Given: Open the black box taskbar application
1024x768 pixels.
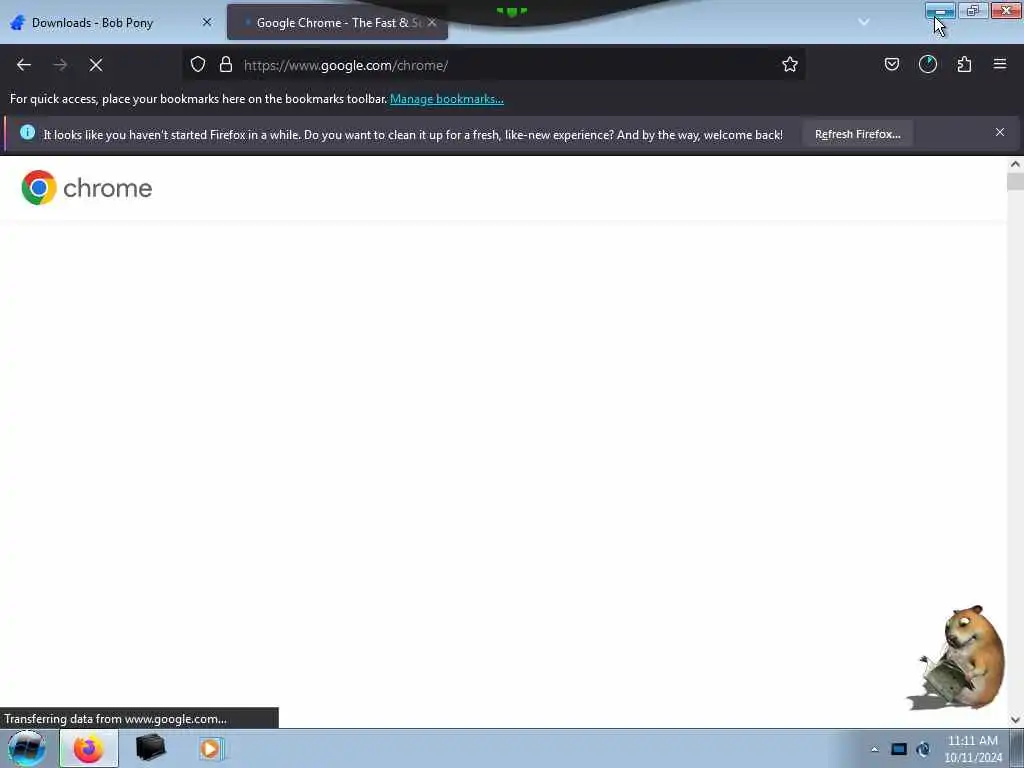Looking at the screenshot, I should [150, 748].
